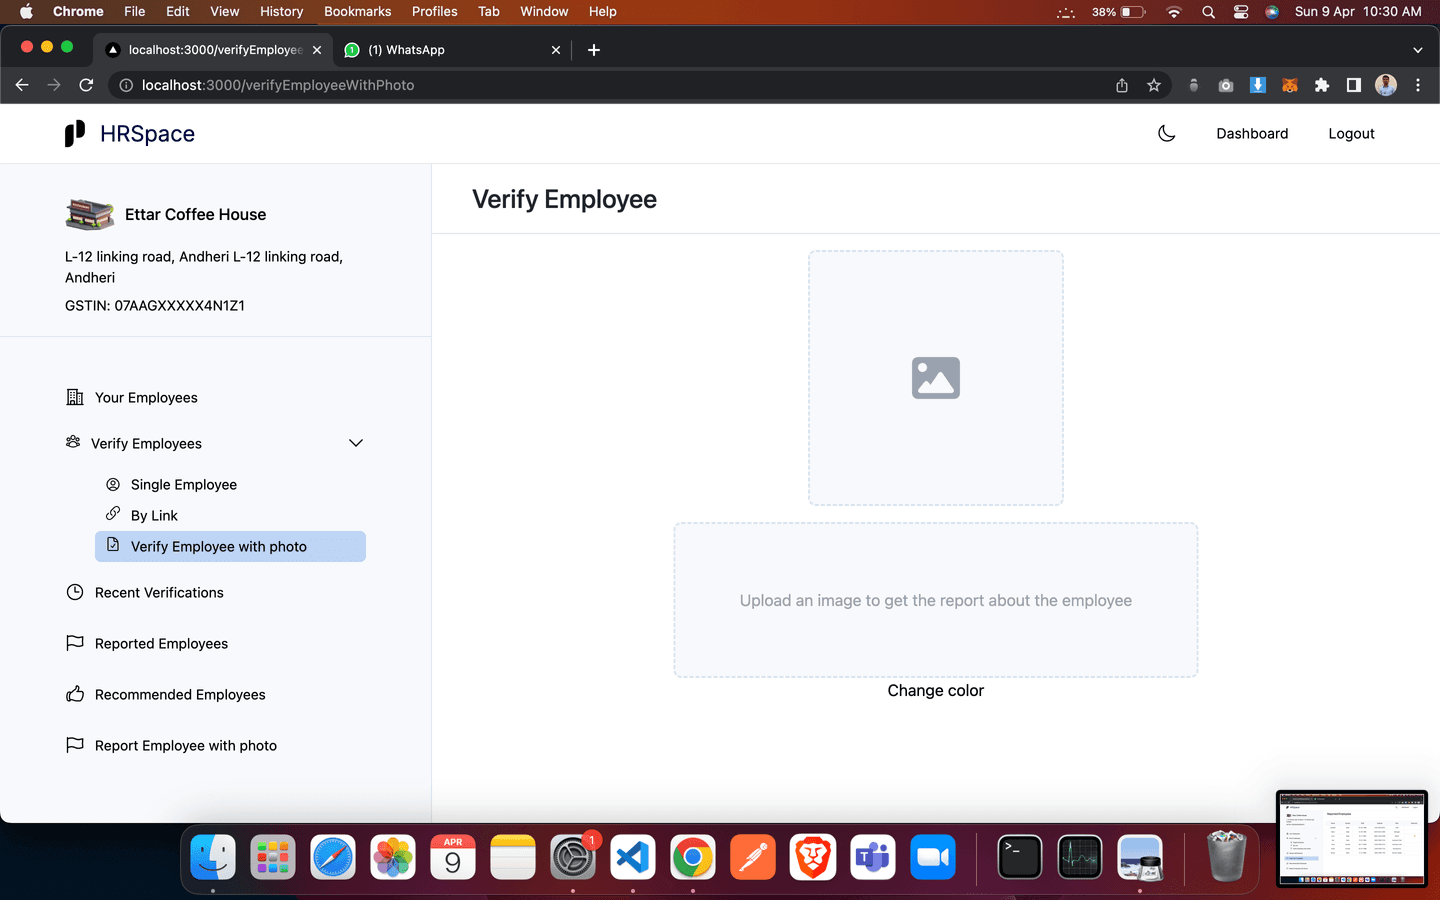Open Recommended Employees page

point(180,694)
